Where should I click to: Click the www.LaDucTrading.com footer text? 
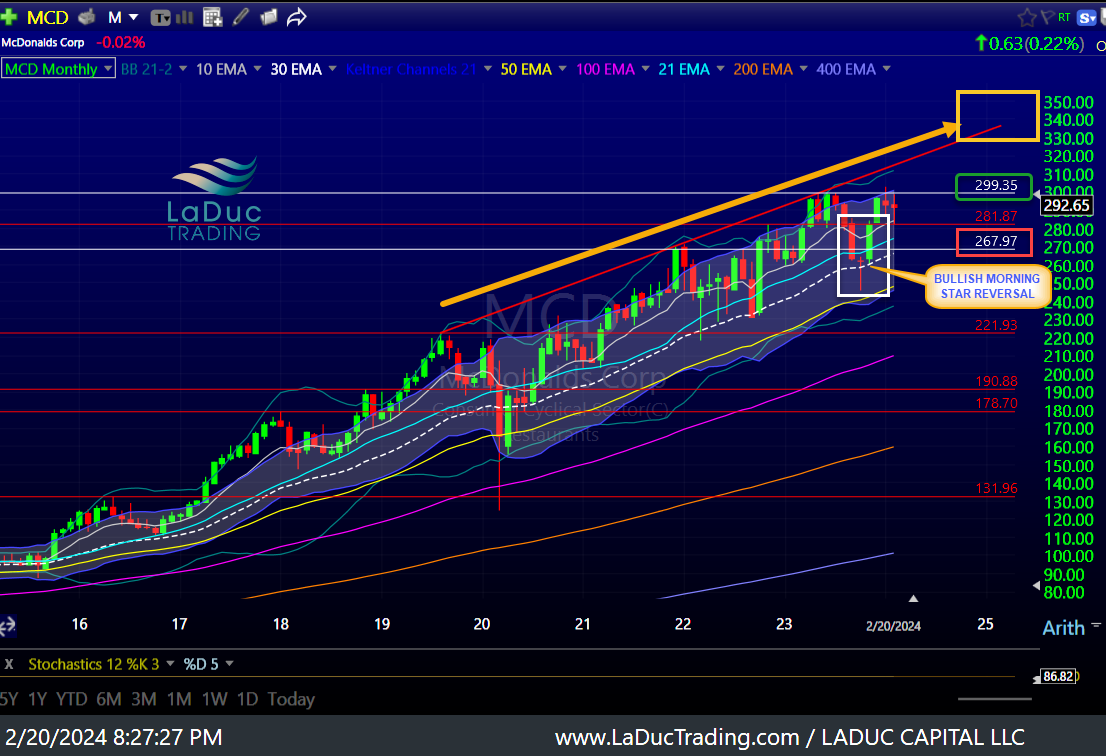(677, 738)
